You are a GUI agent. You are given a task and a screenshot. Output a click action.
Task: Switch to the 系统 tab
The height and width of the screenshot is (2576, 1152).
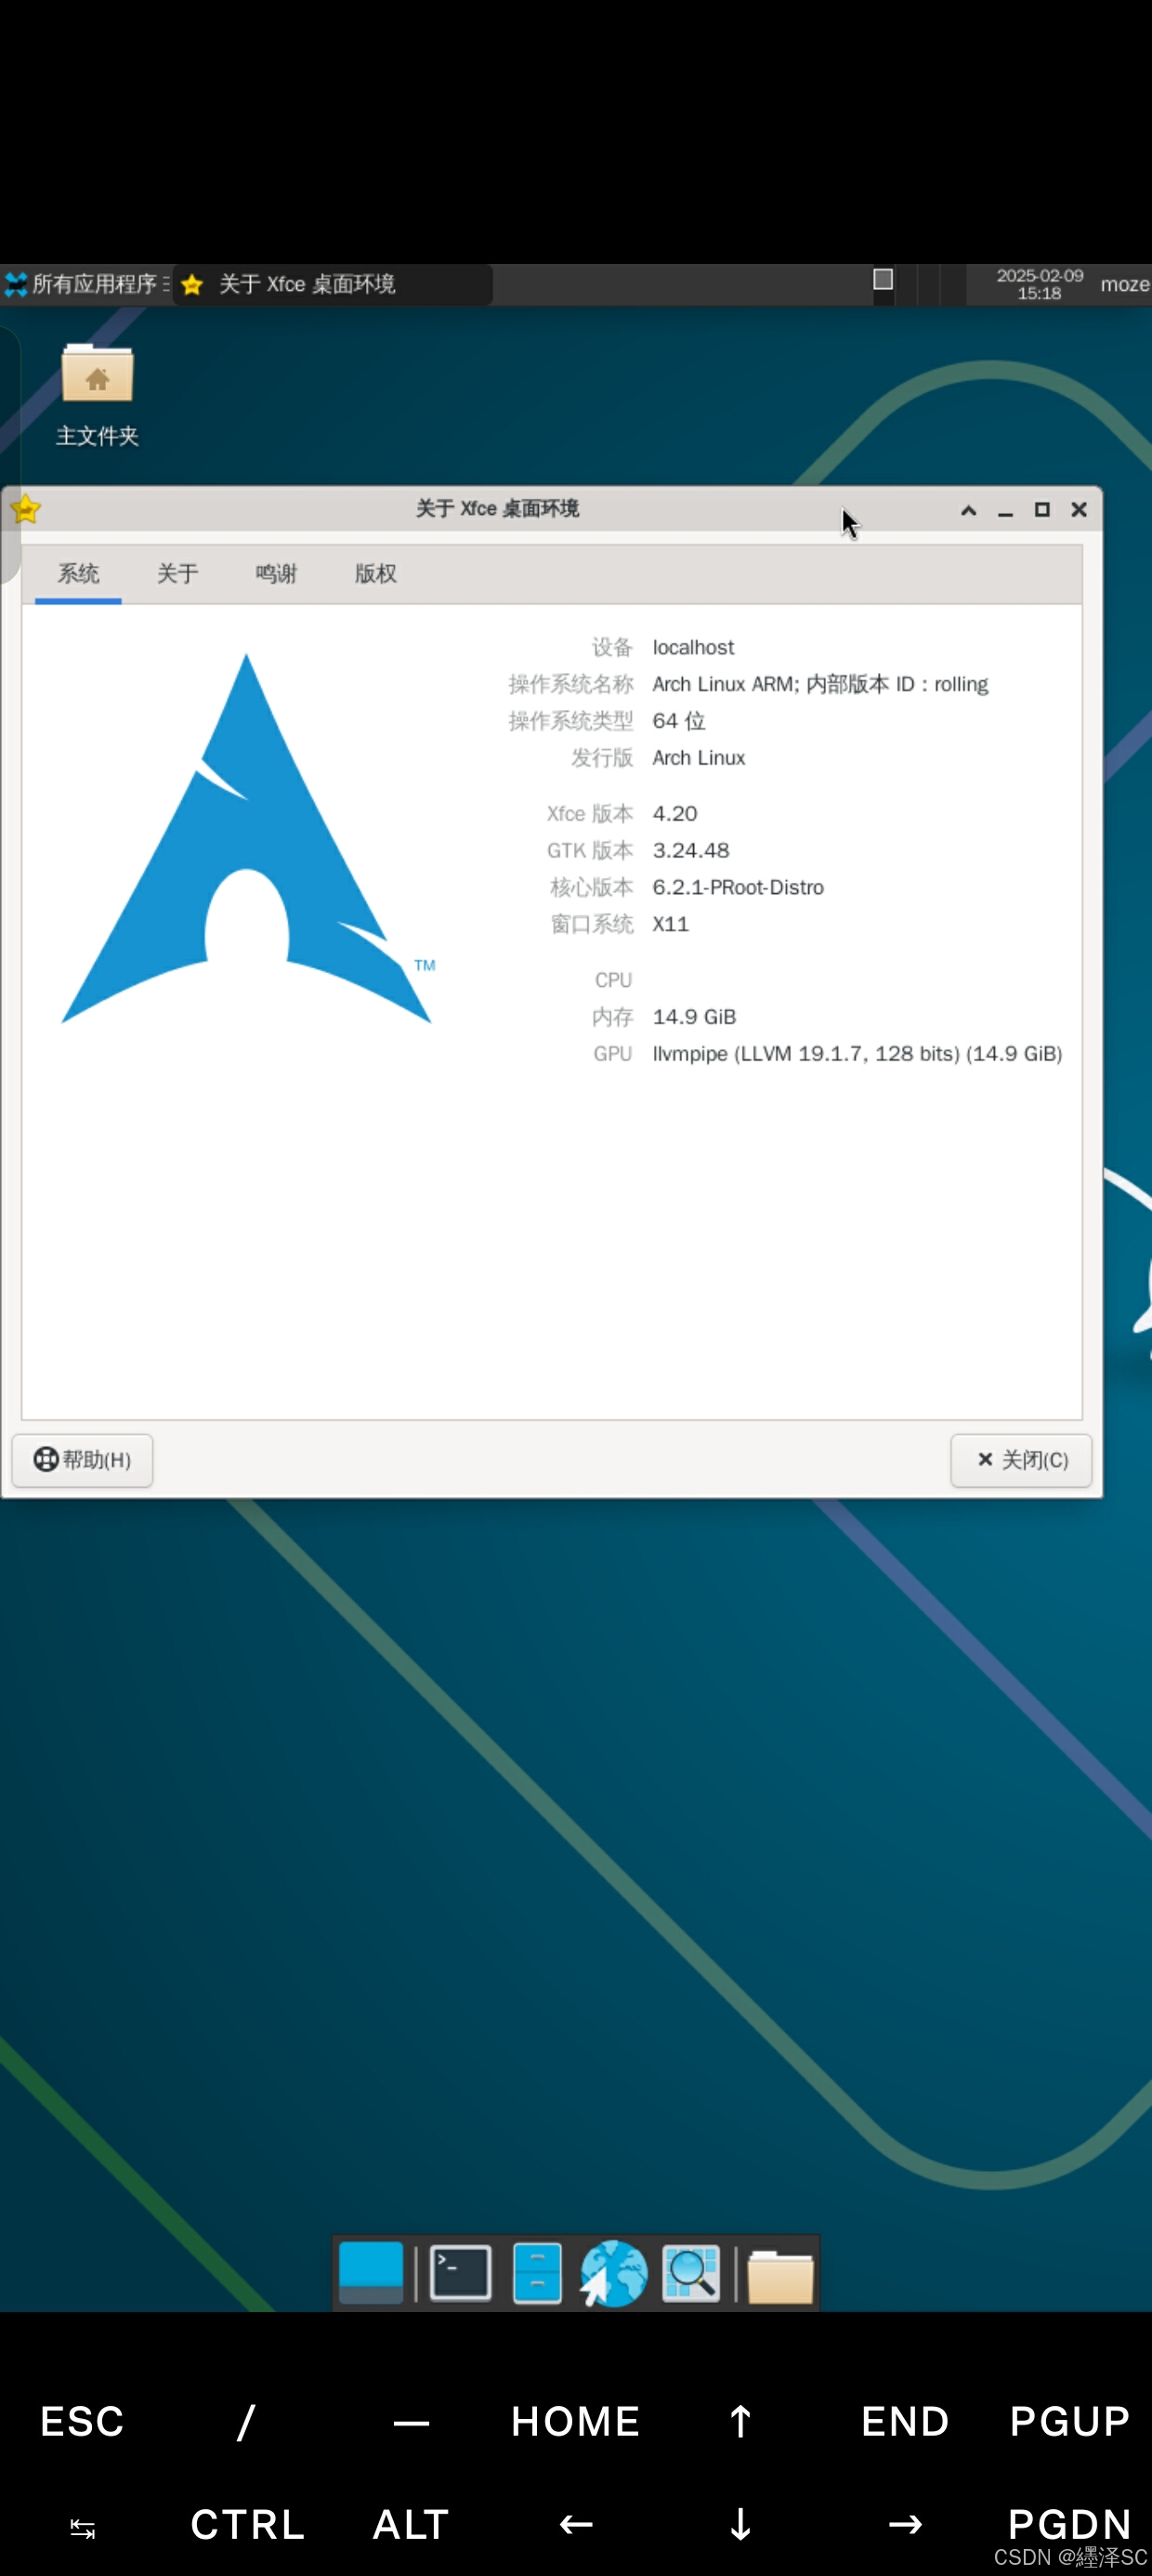(x=78, y=574)
